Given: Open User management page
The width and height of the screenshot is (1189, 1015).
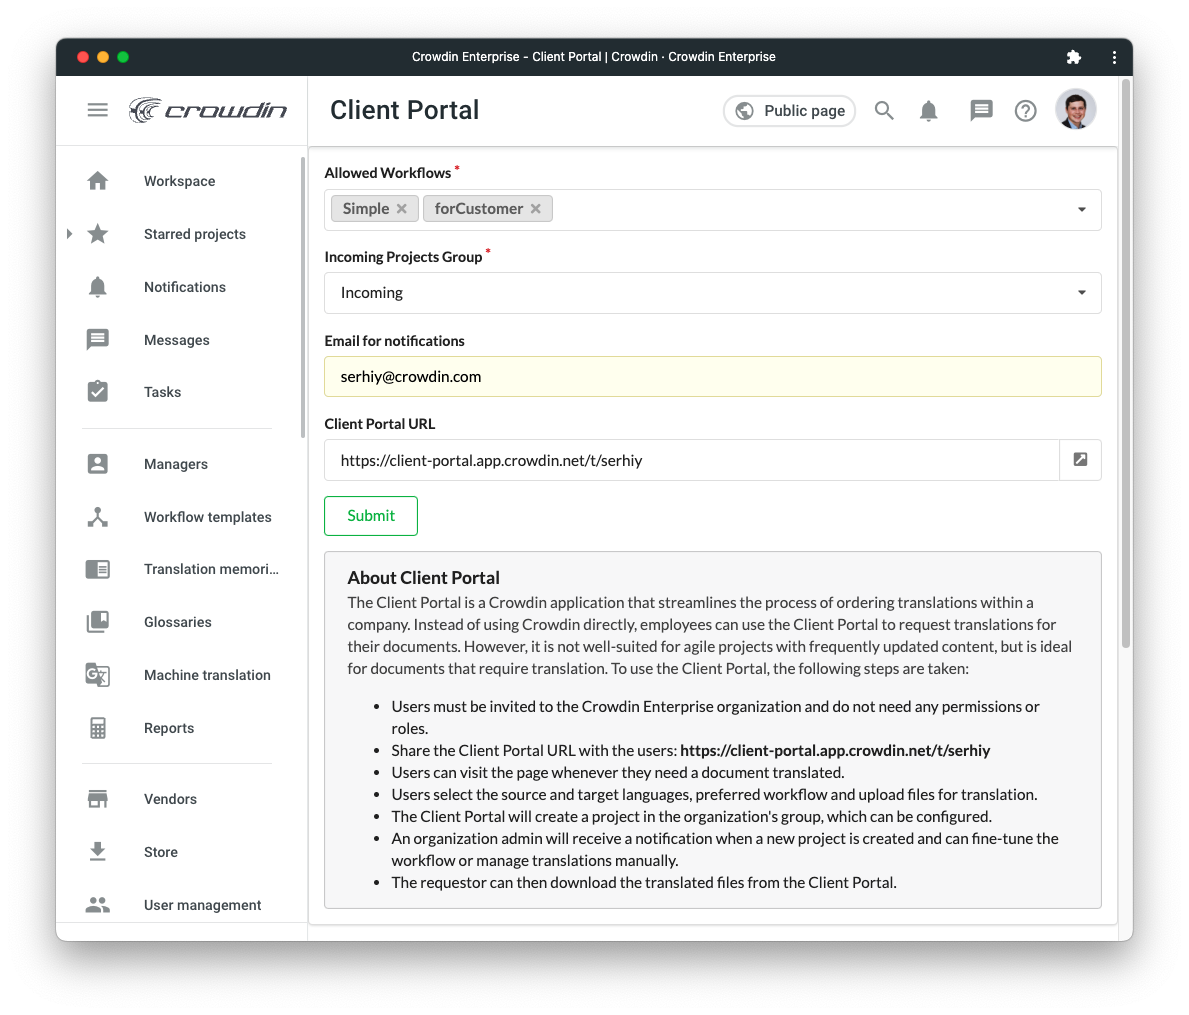Looking at the screenshot, I should pos(202,905).
